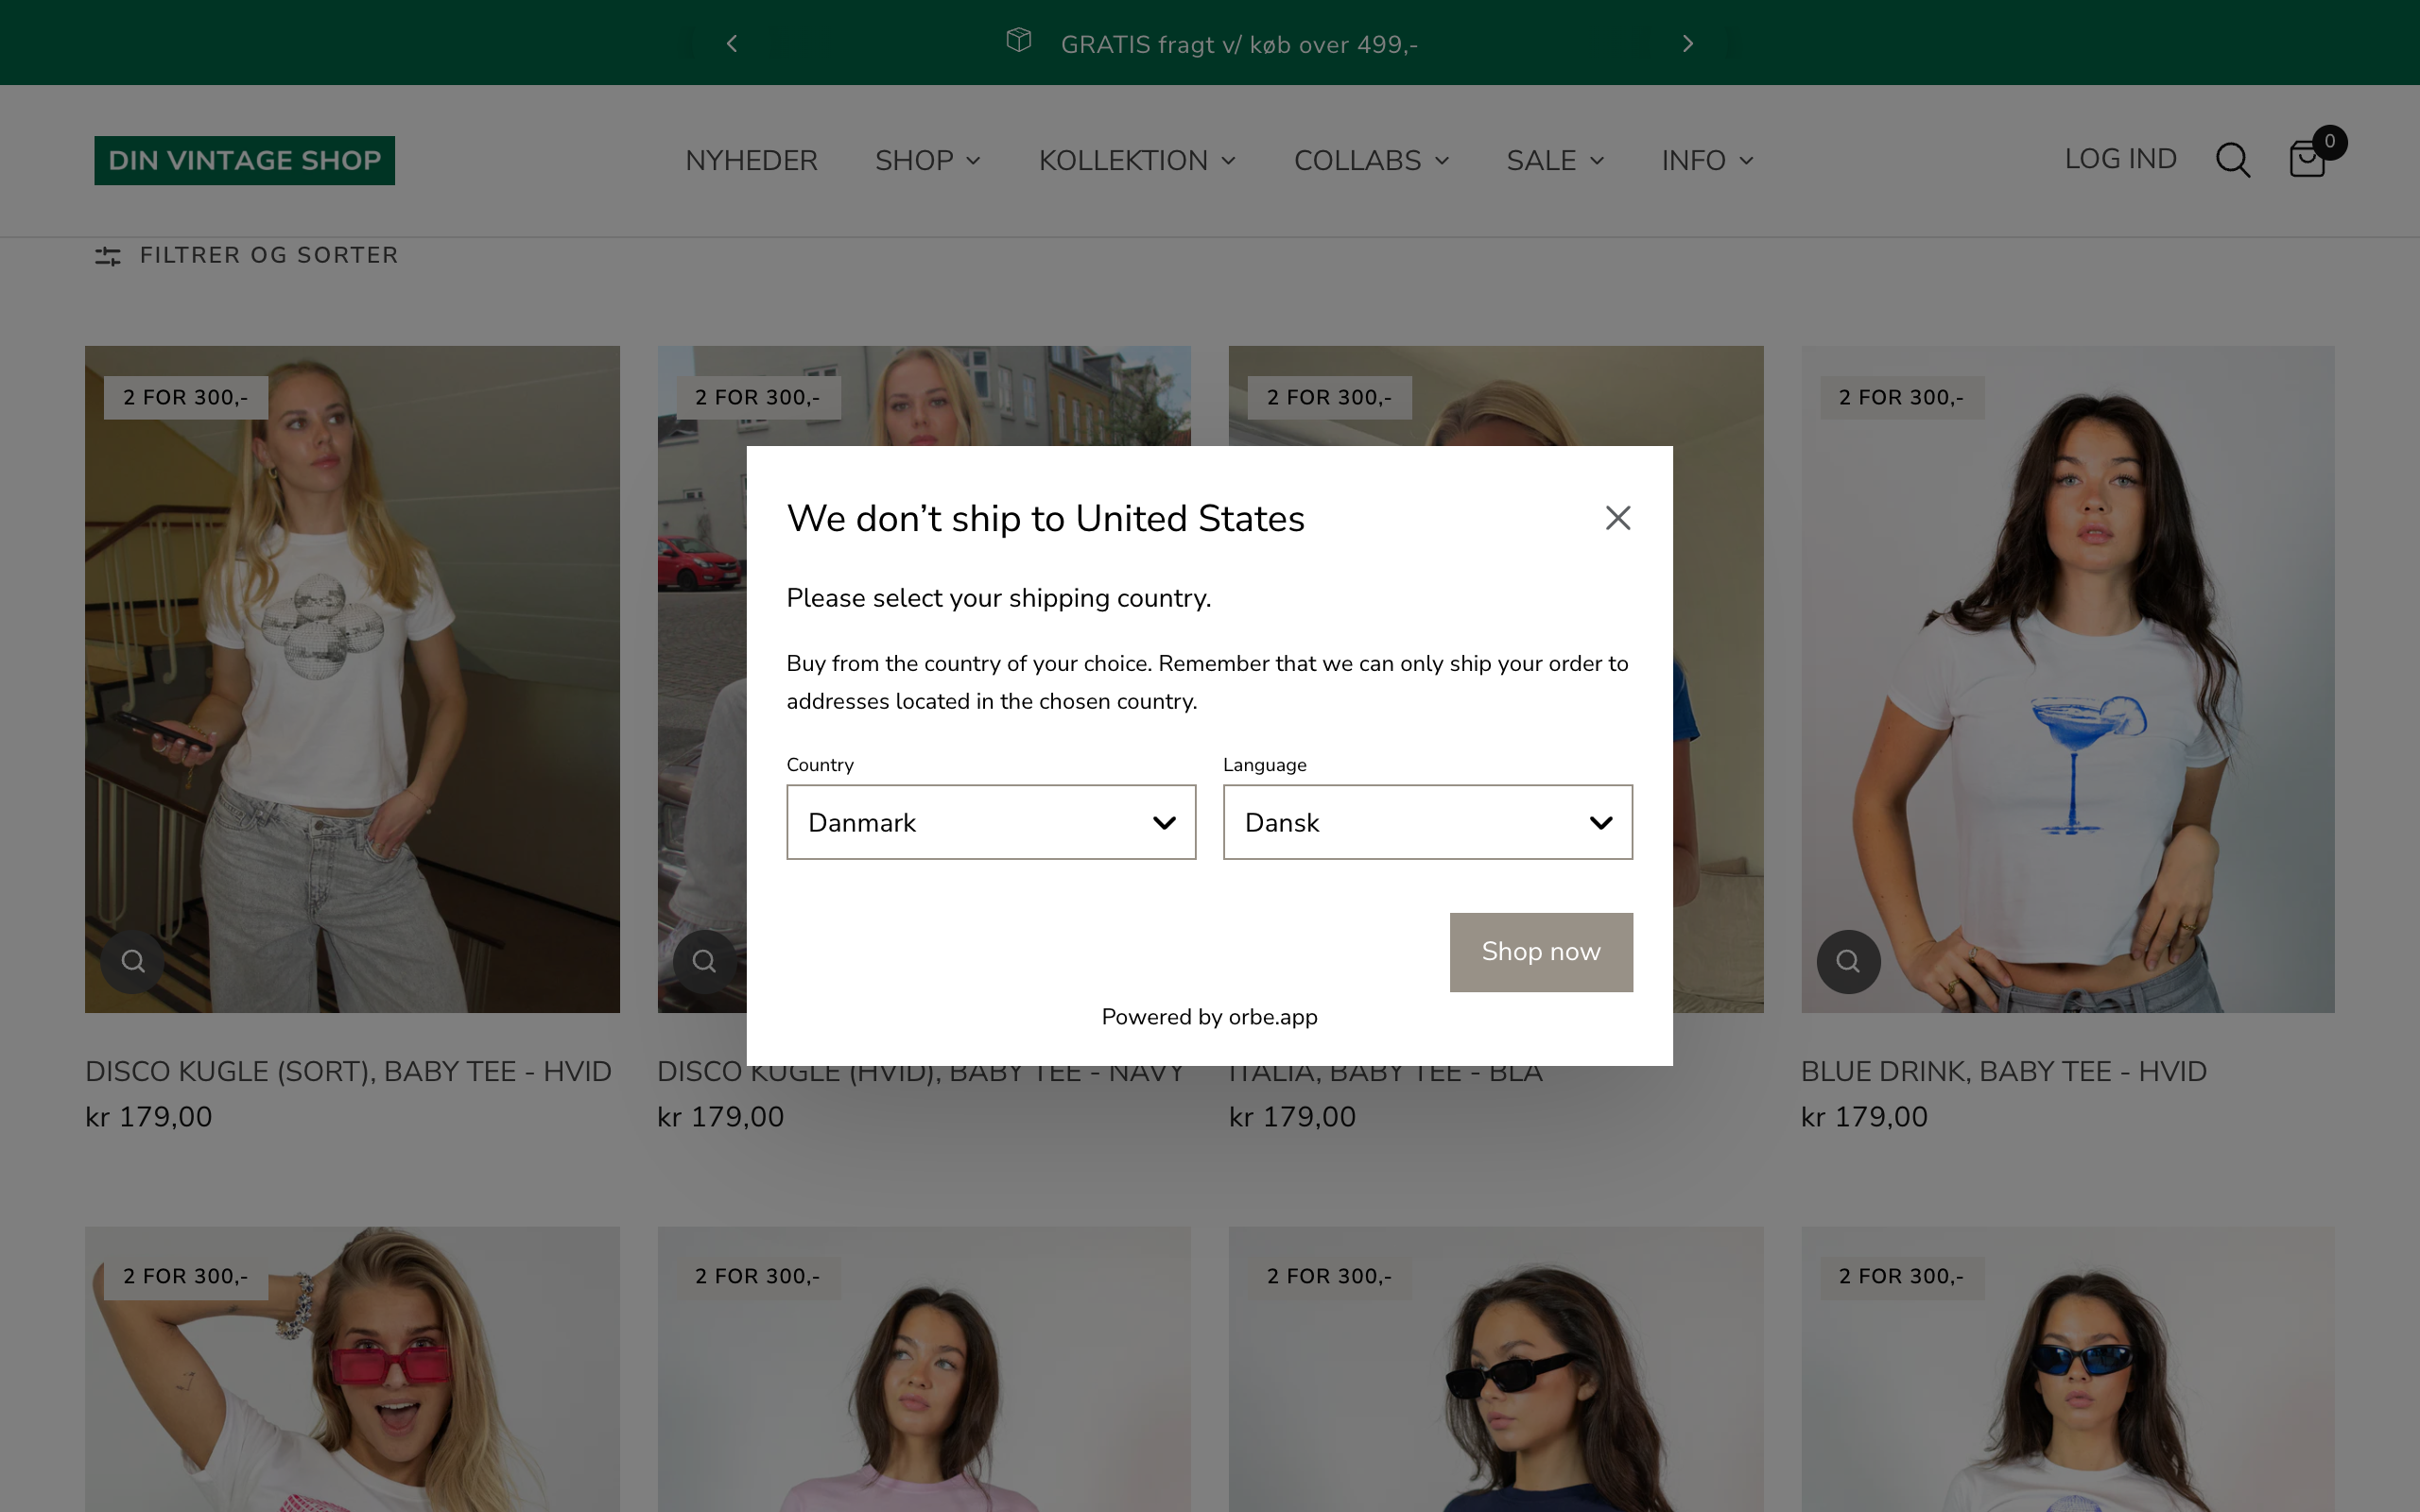
Task: Click the package icon in the banner
Action: [1019, 42]
